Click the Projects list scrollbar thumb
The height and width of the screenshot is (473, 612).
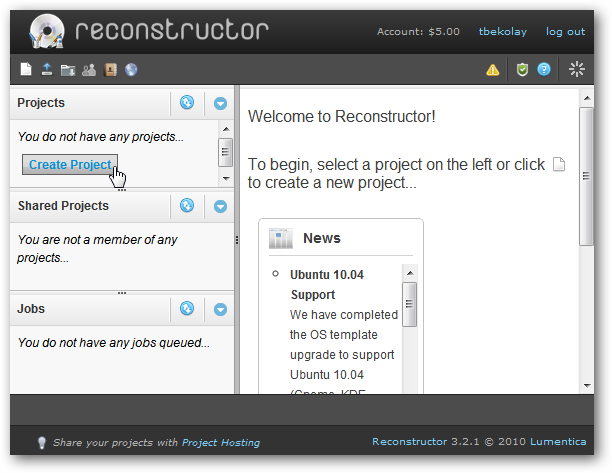coord(225,152)
